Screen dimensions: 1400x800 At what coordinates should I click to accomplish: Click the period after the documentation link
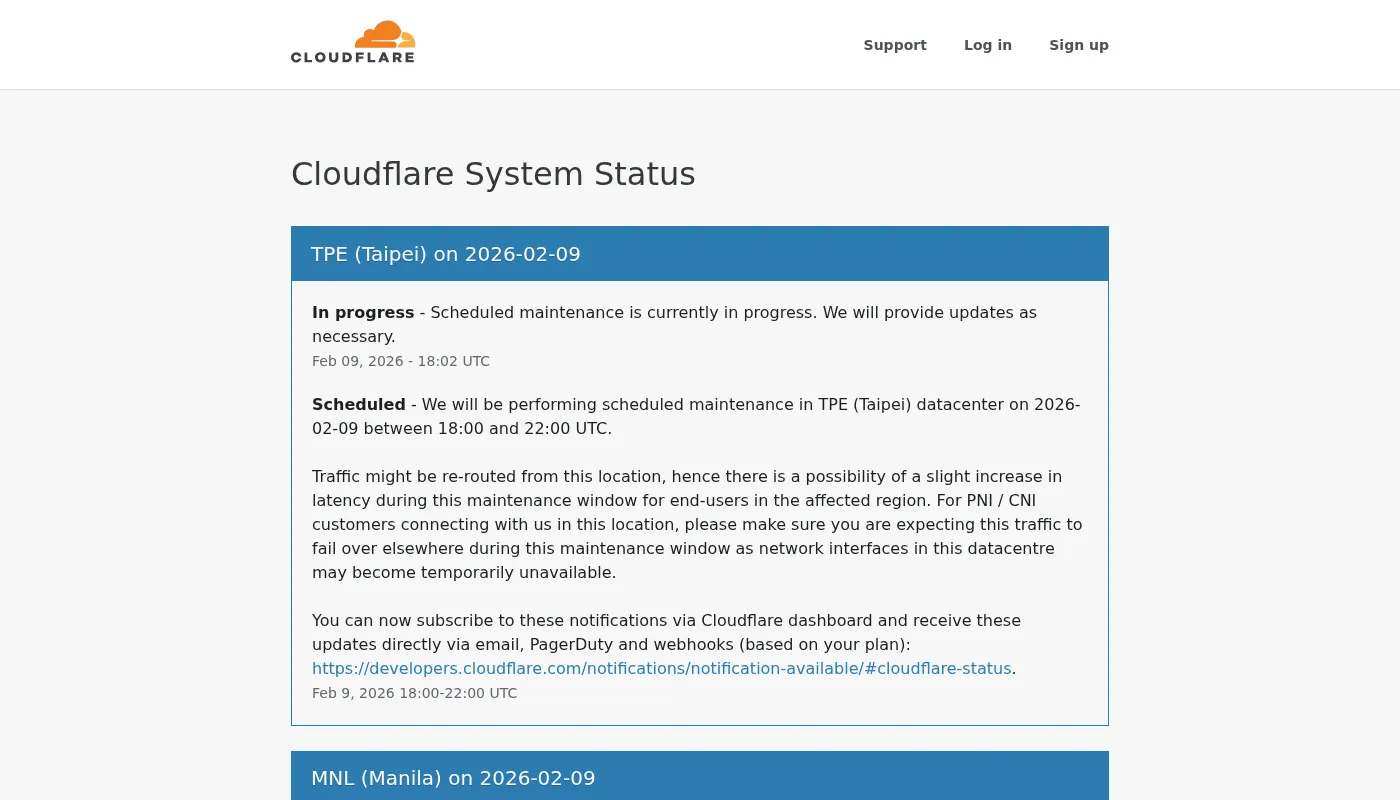click(1014, 668)
